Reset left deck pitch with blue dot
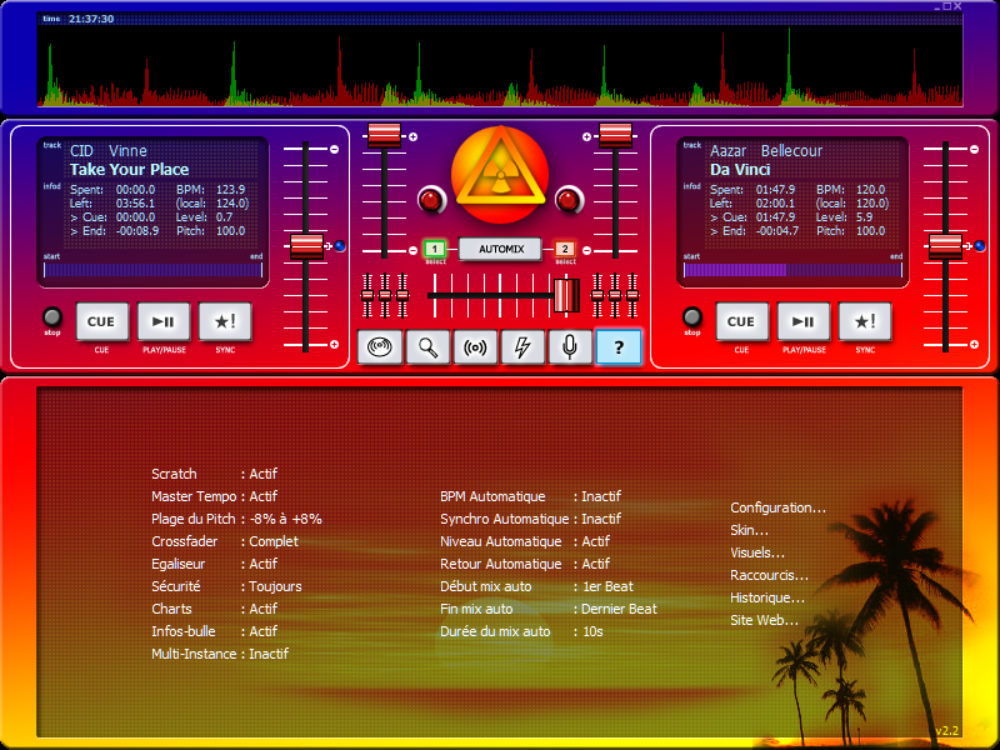 pos(340,246)
